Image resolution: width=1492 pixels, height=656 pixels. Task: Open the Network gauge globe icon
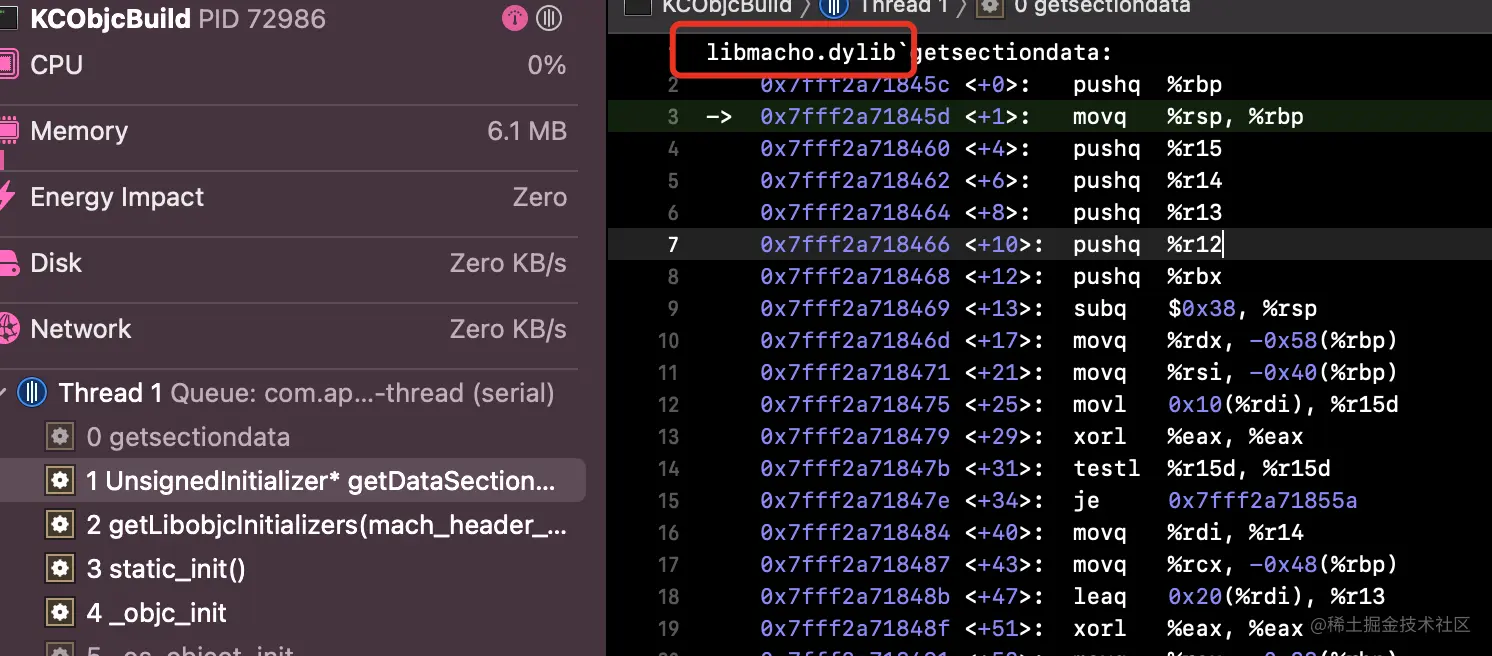click(x=8, y=329)
